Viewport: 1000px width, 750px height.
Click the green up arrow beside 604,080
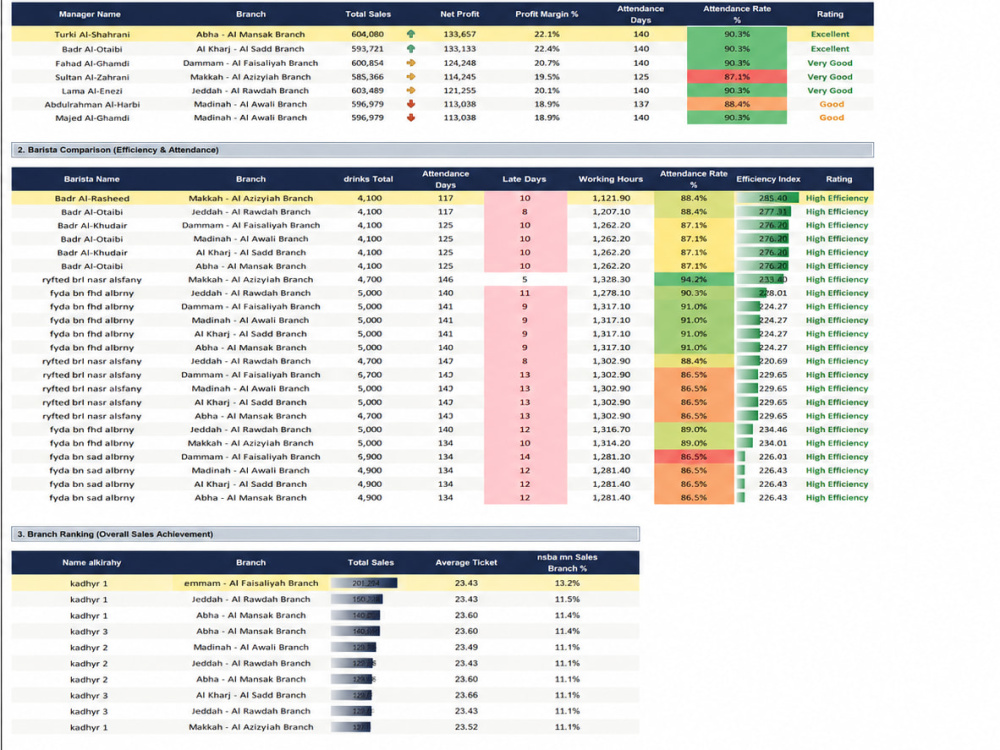411,34
